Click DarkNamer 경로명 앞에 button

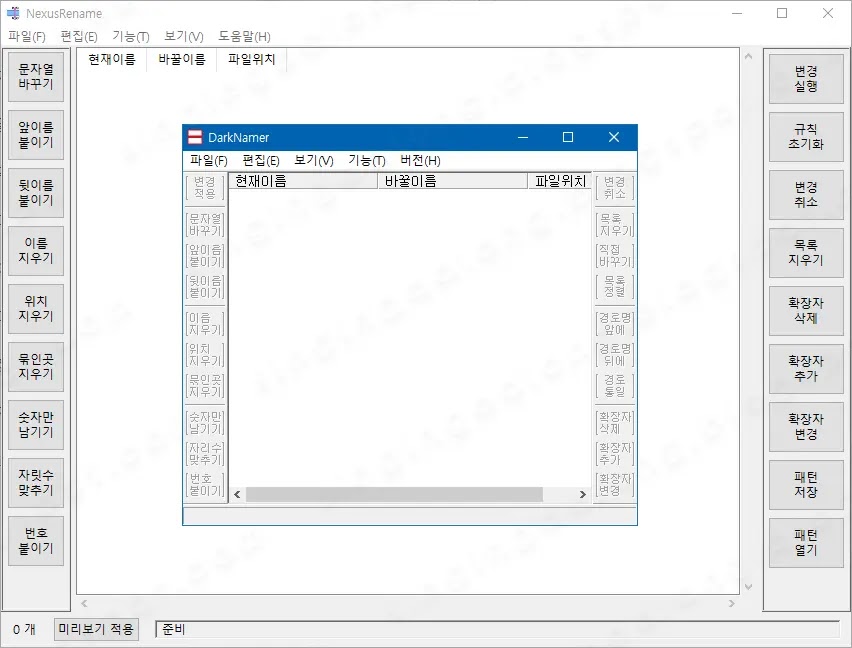(615, 324)
